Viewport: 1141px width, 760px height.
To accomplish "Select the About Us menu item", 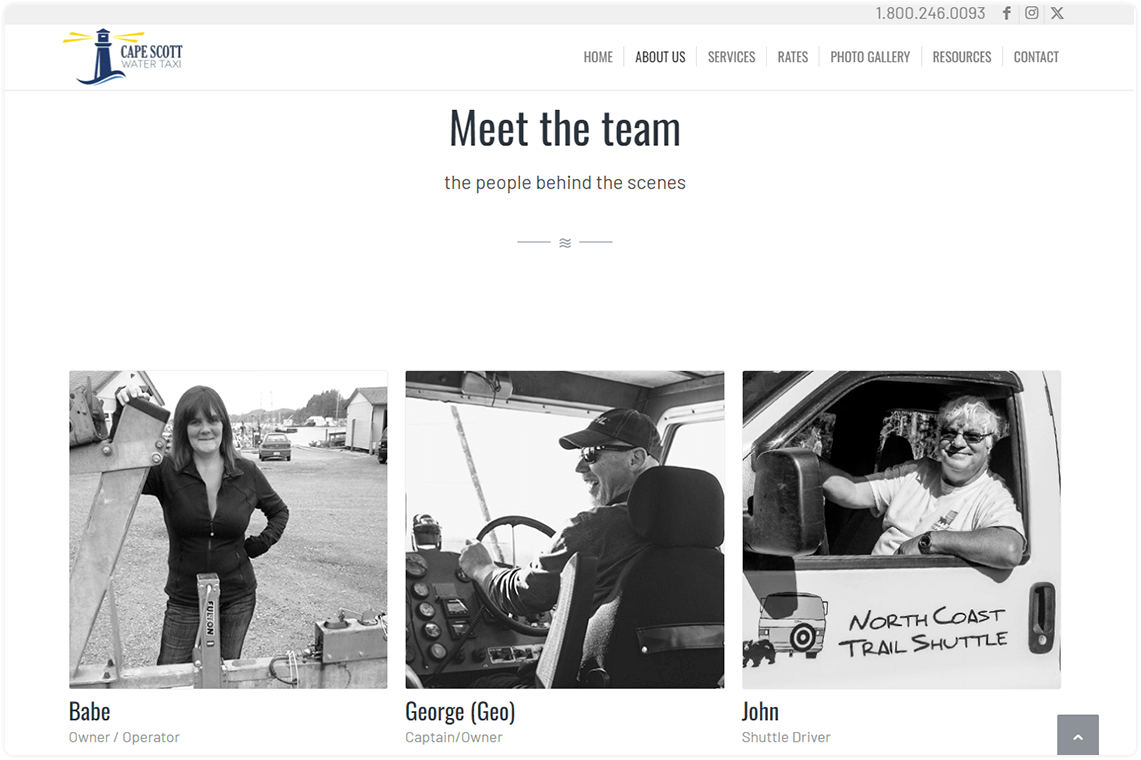I will point(660,57).
